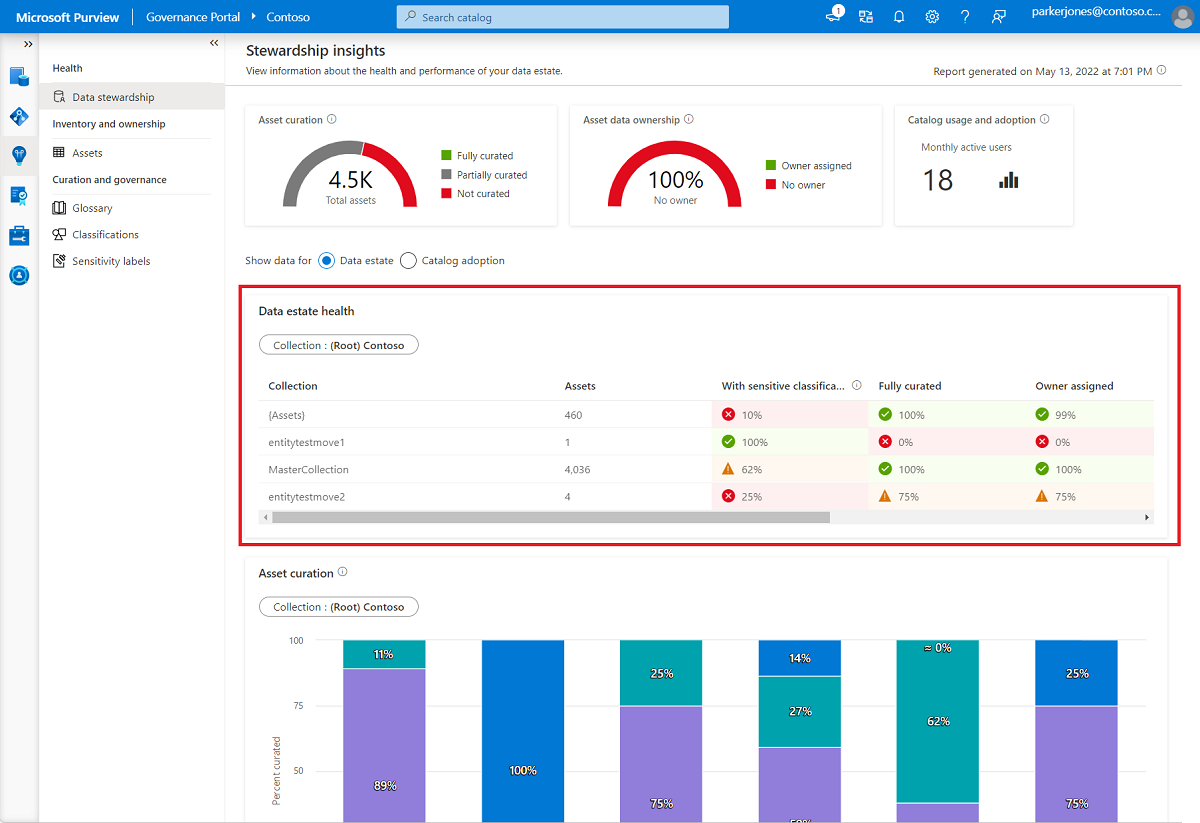Select the lightbulb insights icon in left rail
1200x823 pixels.
coord(19,155)
